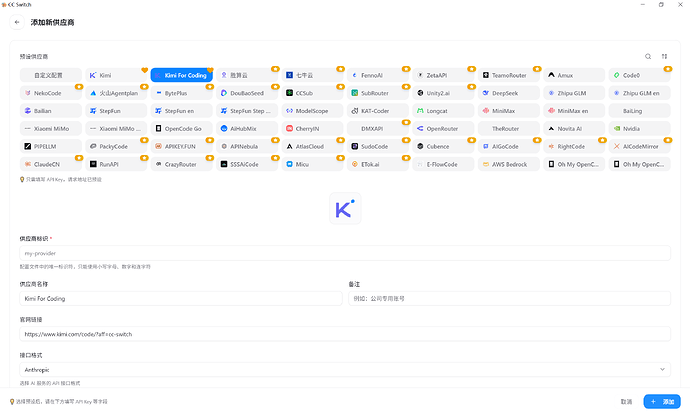Pick the CCSub preset
The image size is (690, 414).
click(x=312, y=93)
